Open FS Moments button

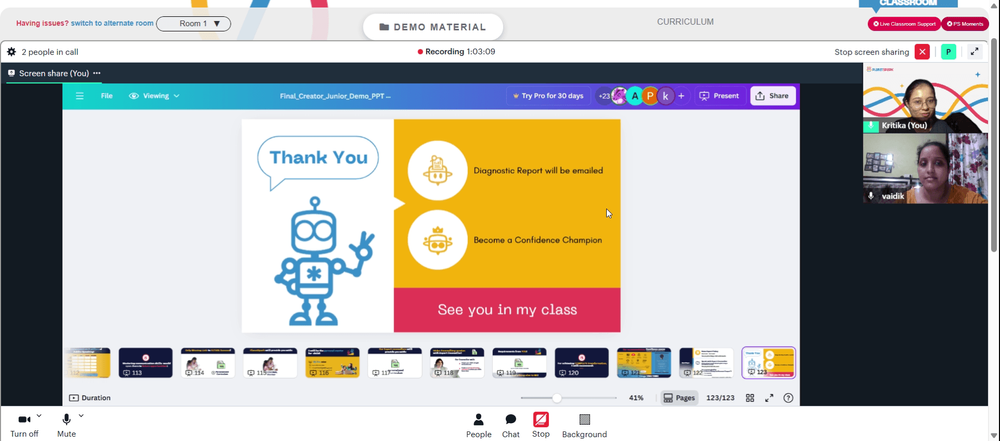(965, 24)
